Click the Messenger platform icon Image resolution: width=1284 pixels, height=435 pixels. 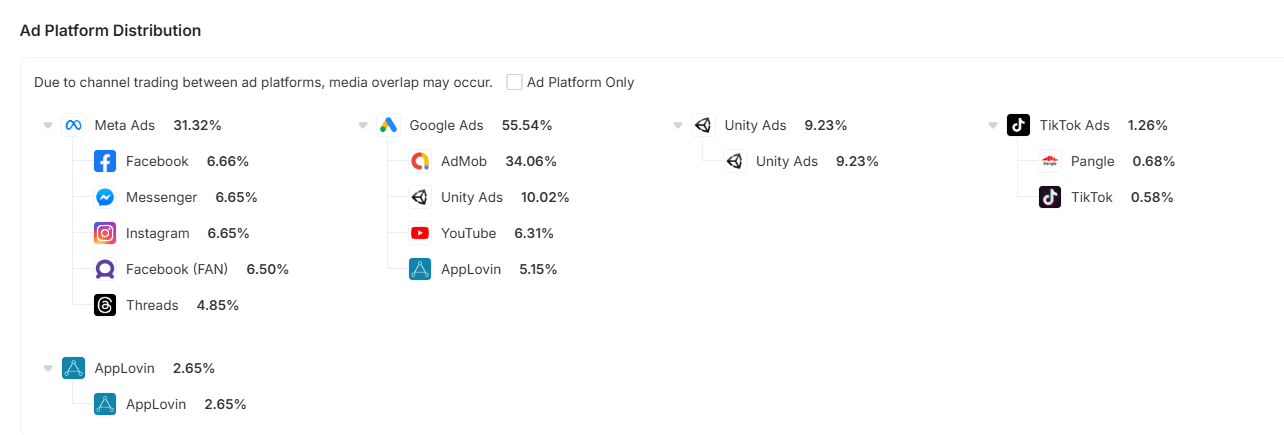pyautogui.click(x=105, y=197)
